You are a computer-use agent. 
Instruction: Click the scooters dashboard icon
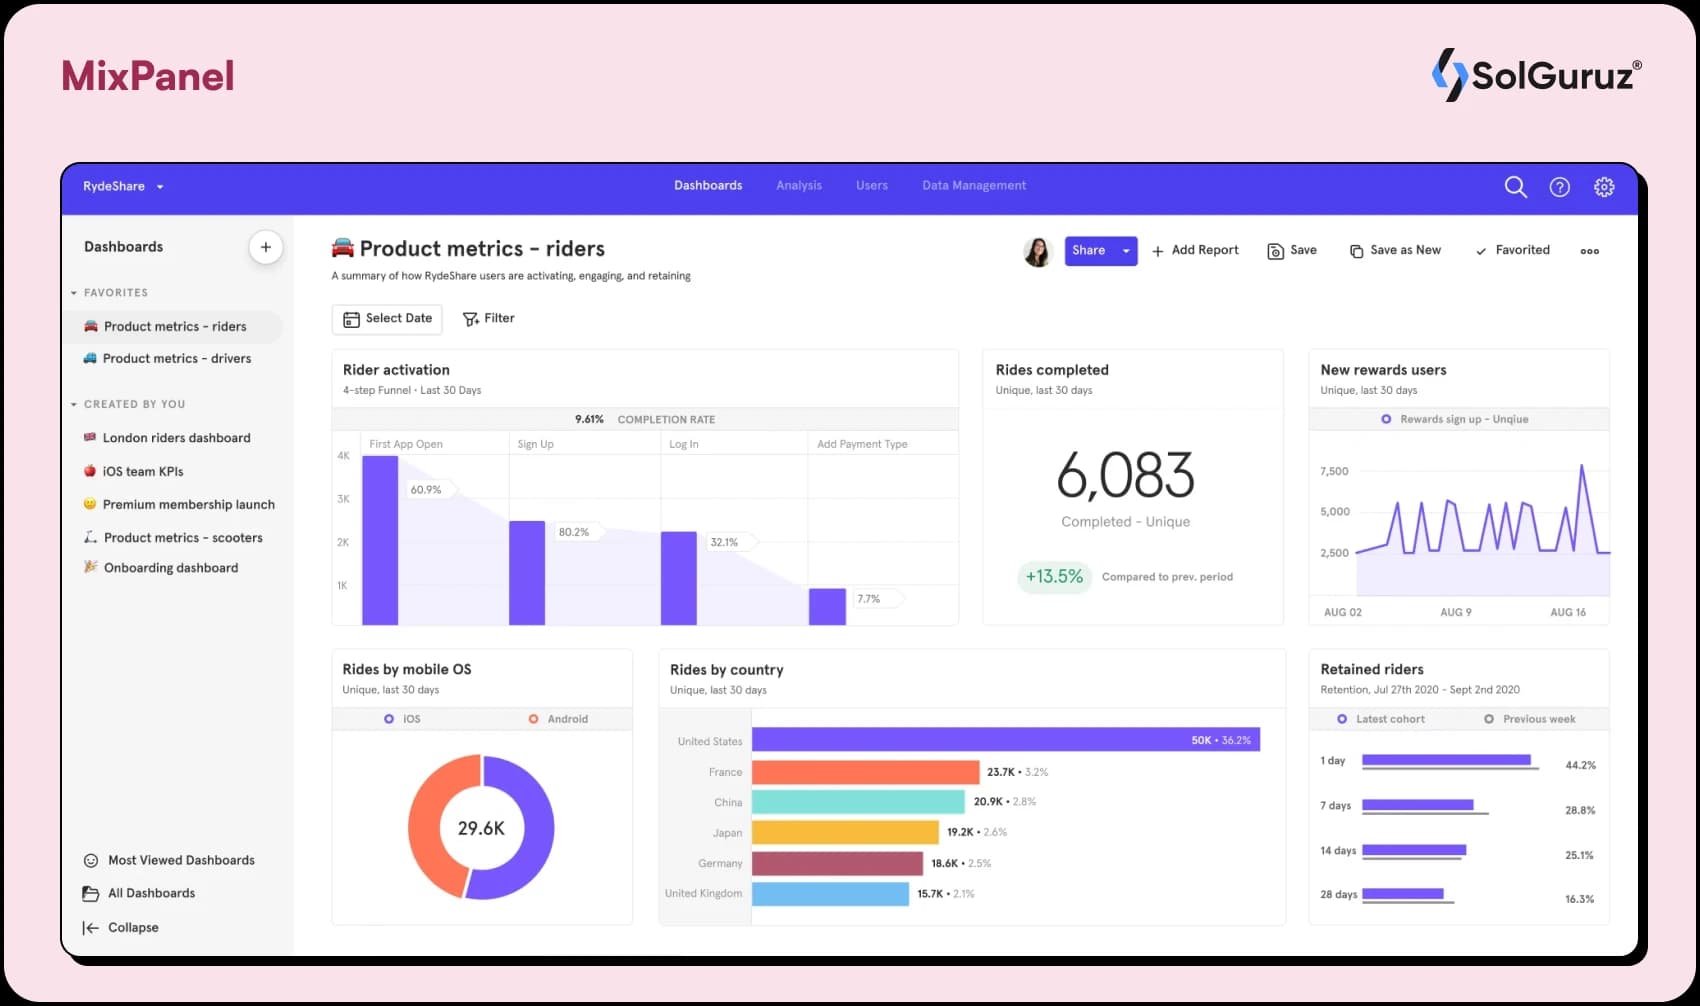point(90,537)
